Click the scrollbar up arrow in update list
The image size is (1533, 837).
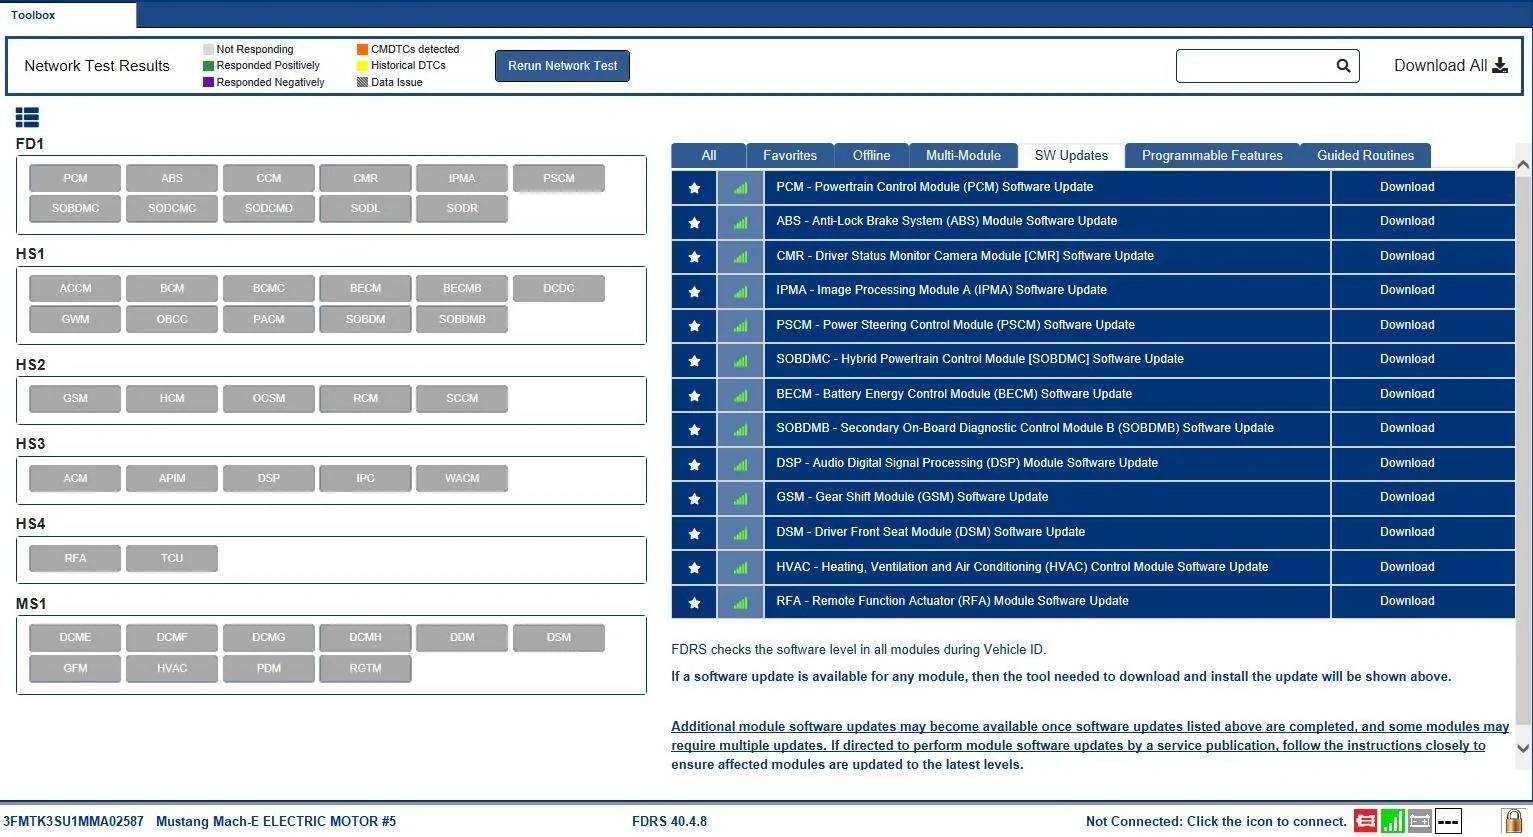tap(1523, 165)
